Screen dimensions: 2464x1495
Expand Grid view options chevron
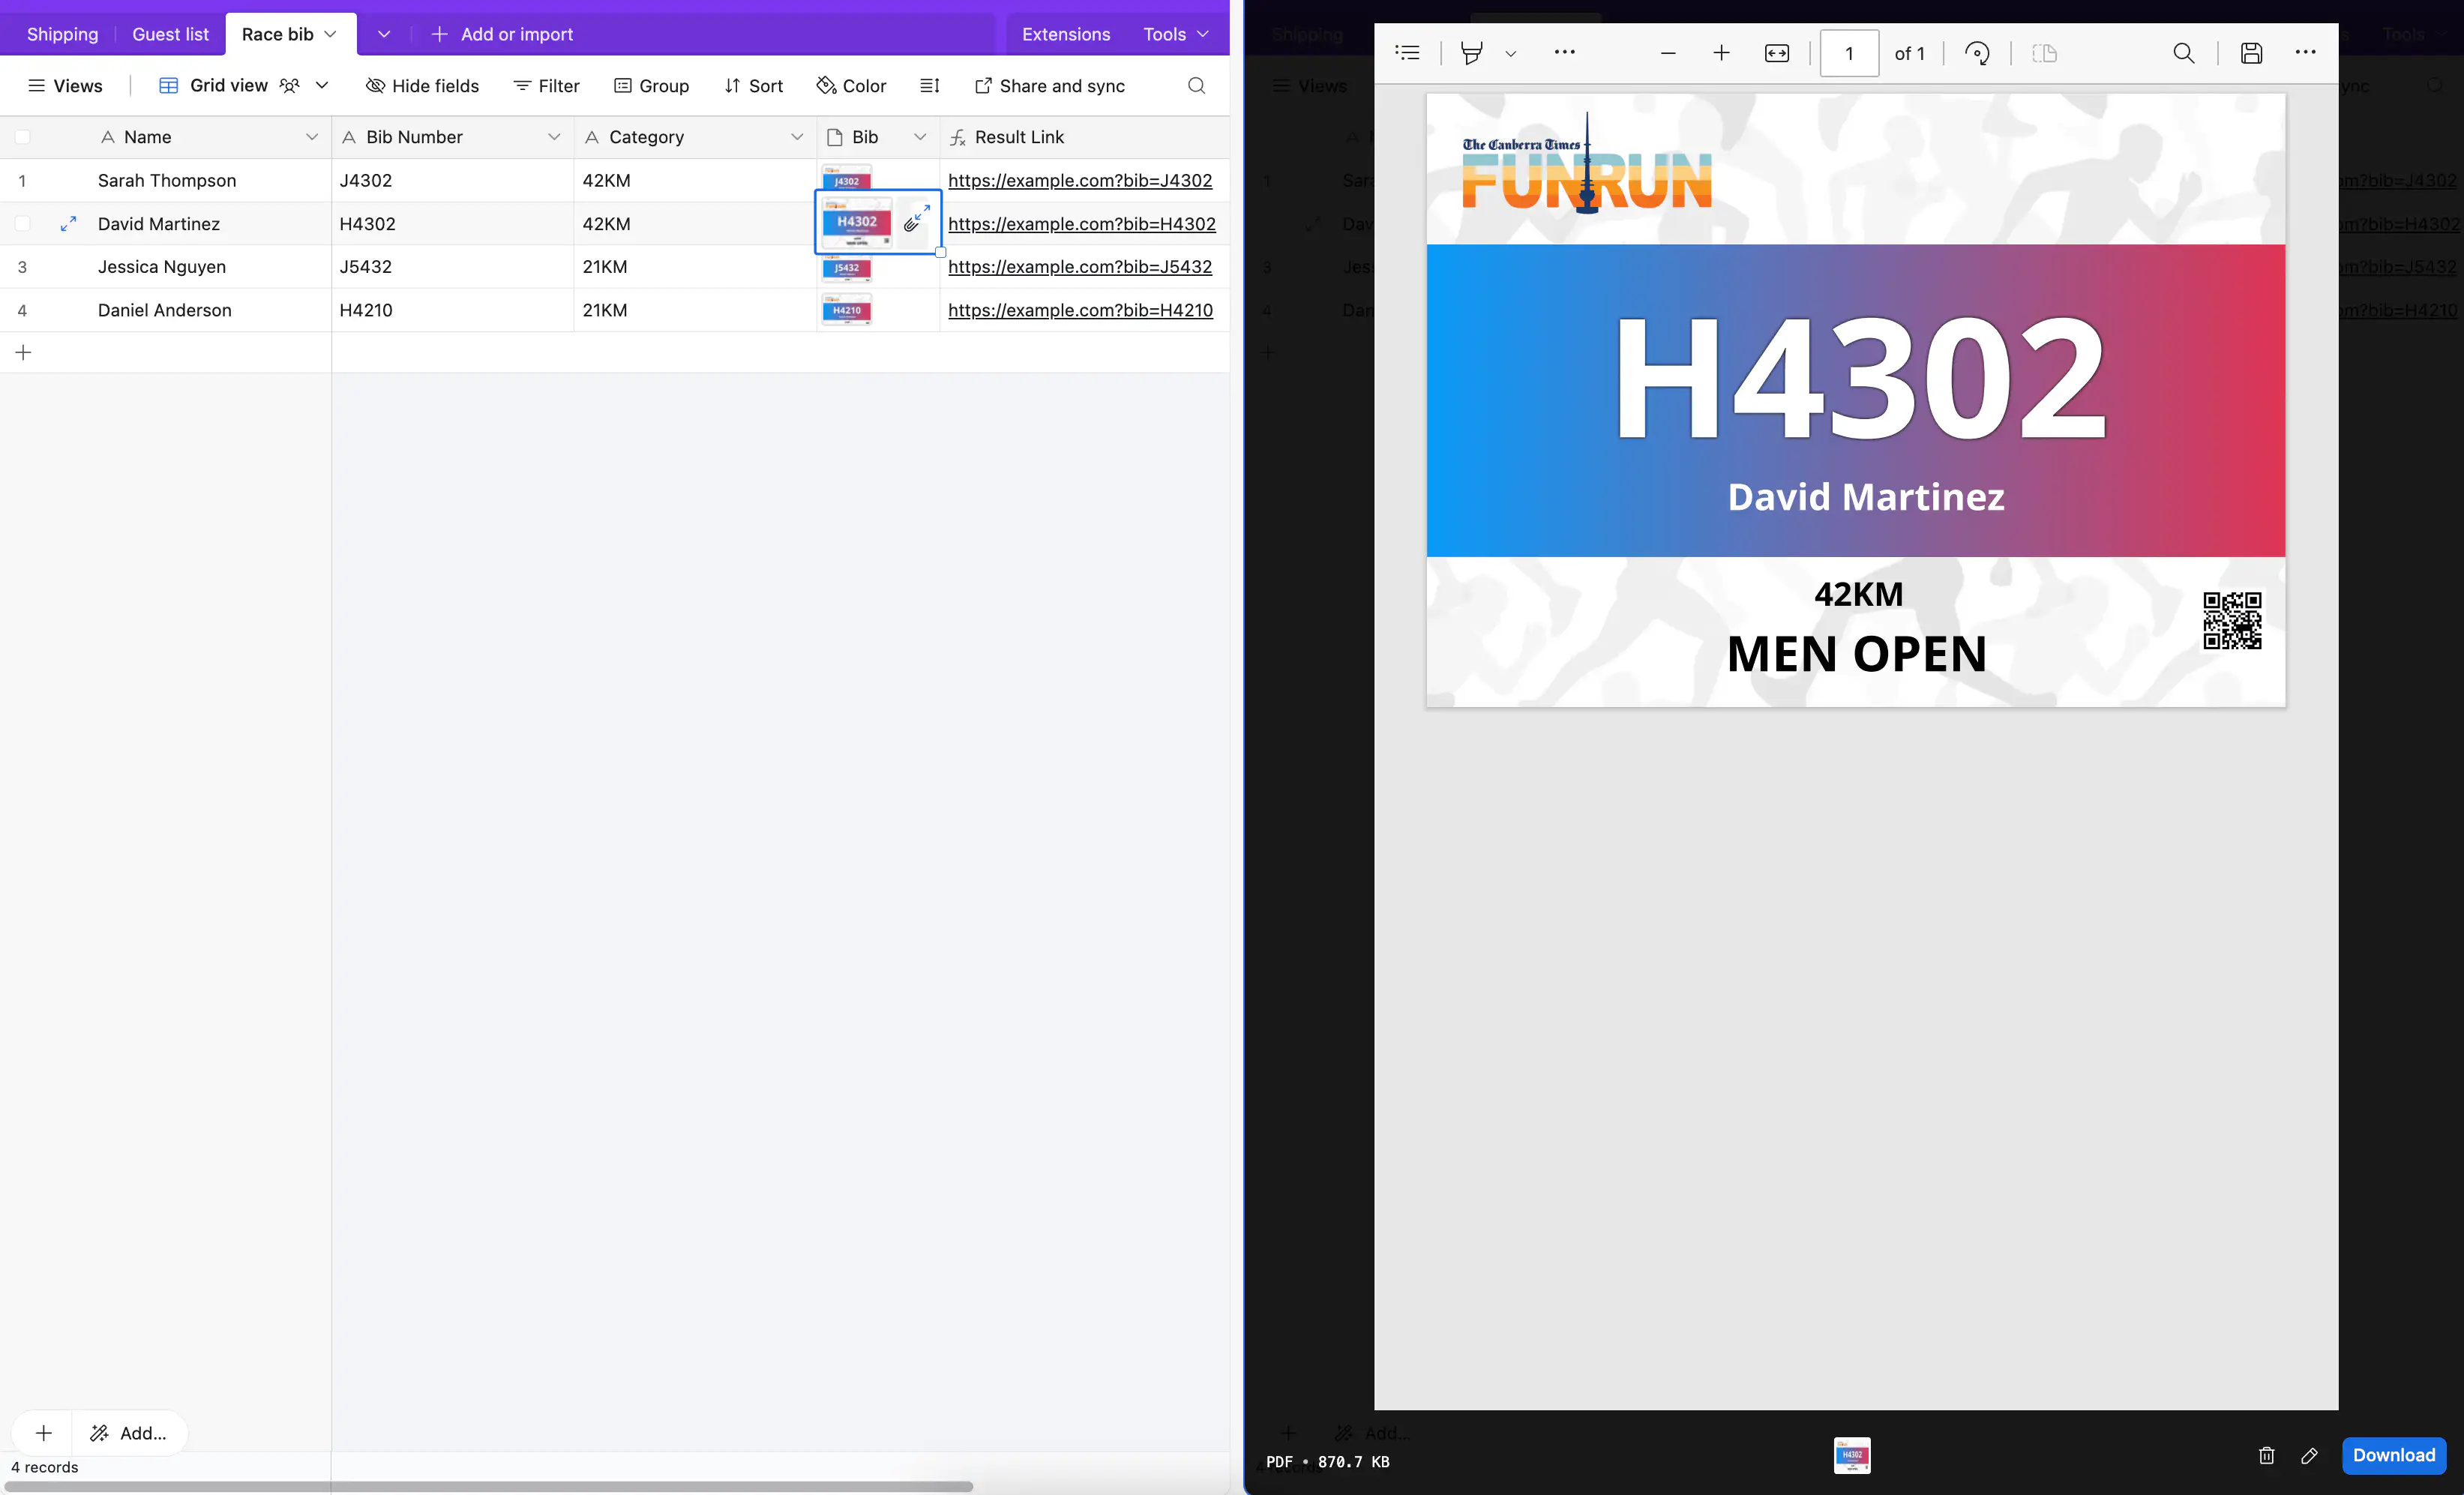click(x=322, y=86)
